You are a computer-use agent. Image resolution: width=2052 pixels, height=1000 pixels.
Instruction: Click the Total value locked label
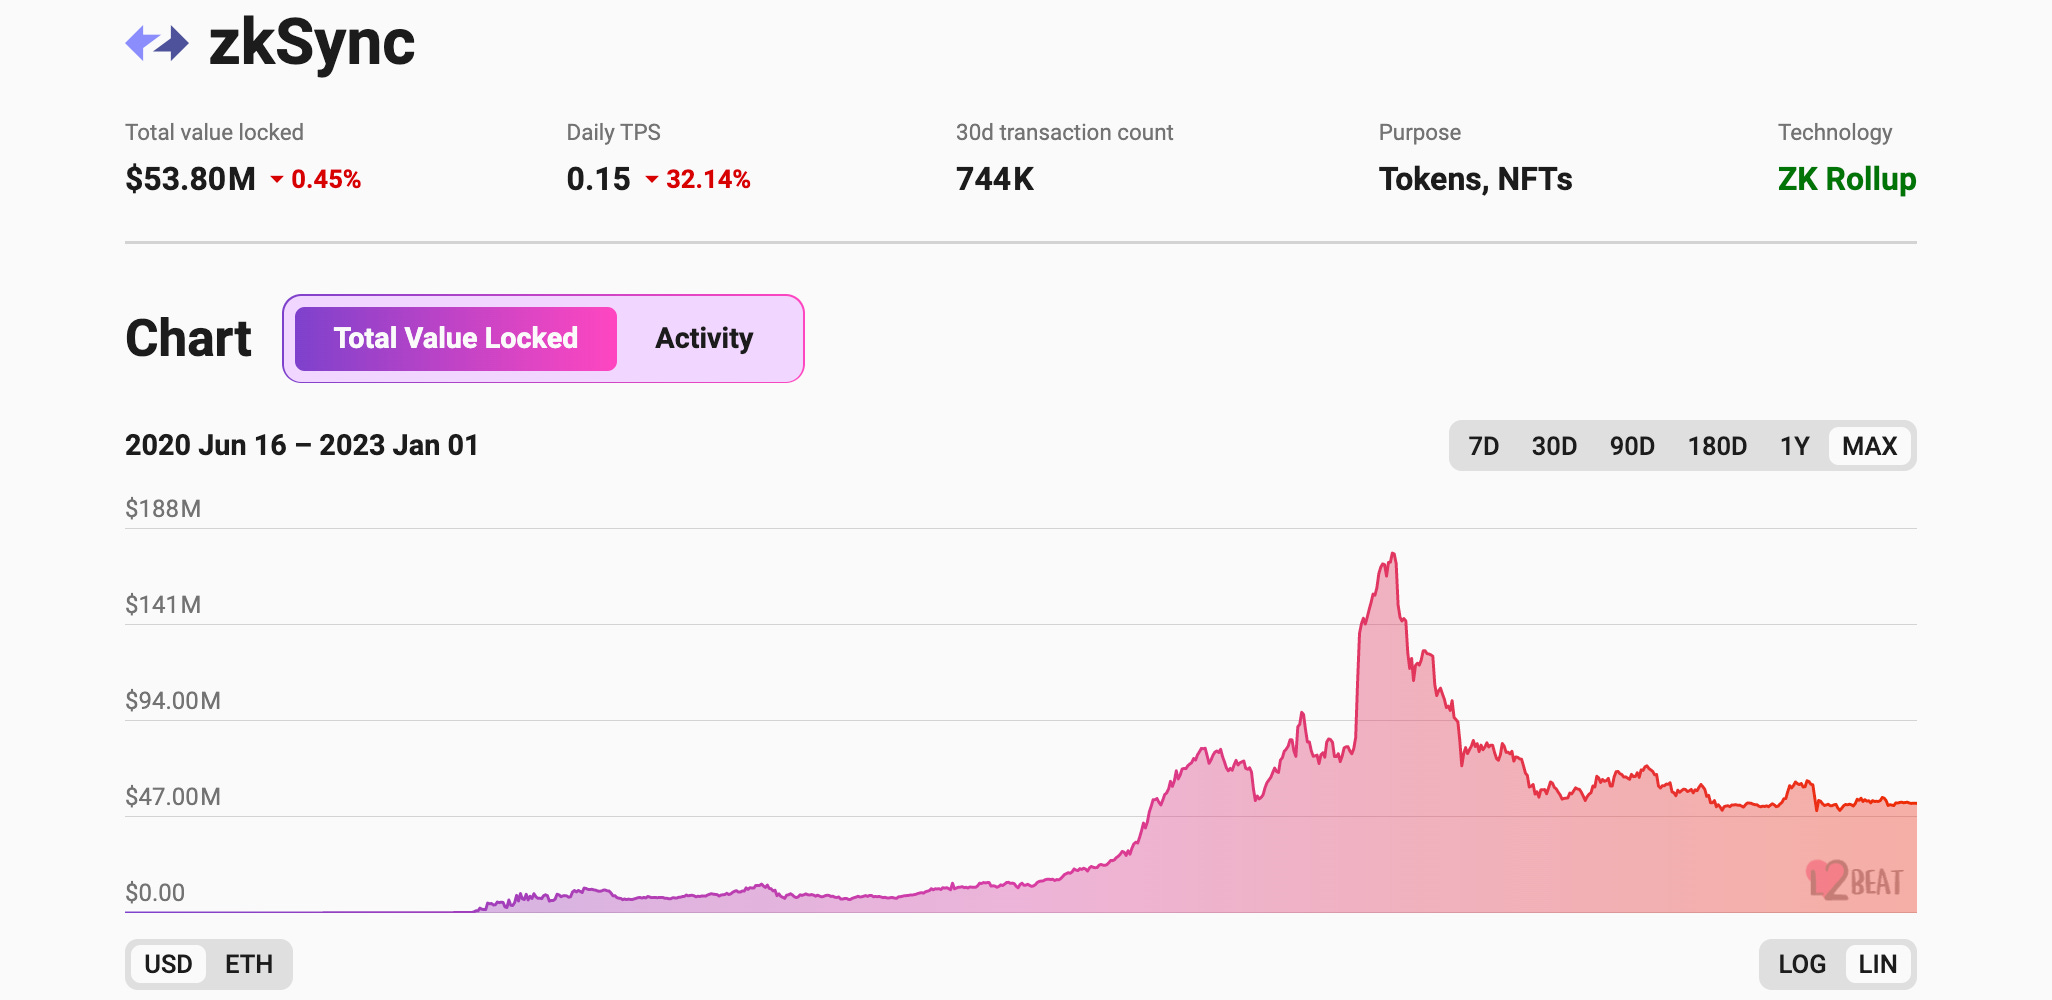point(214,132)
